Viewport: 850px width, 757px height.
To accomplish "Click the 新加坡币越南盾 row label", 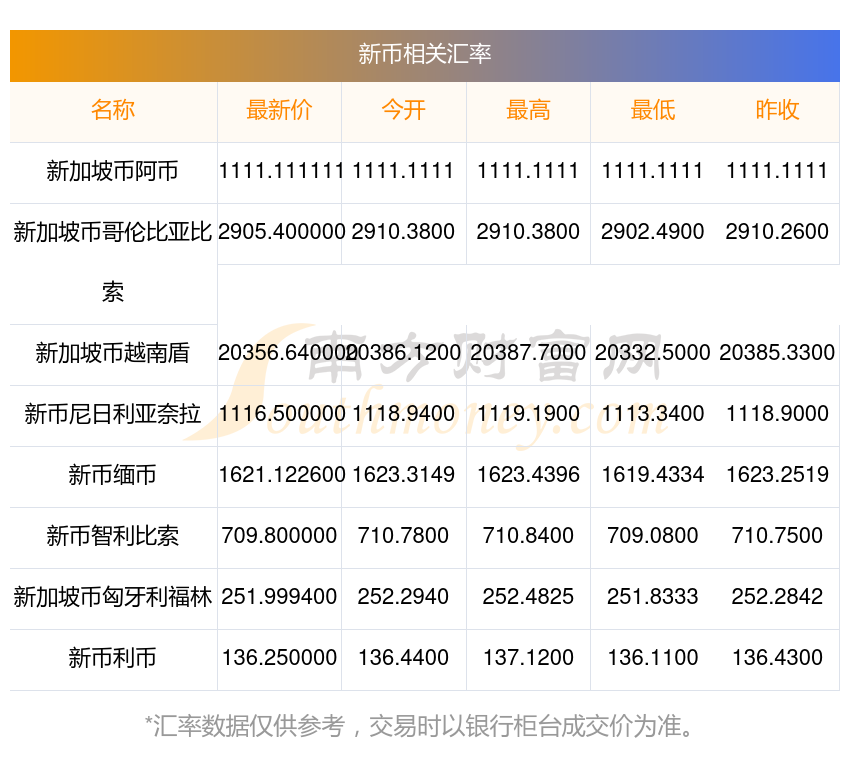I will 113,354.
